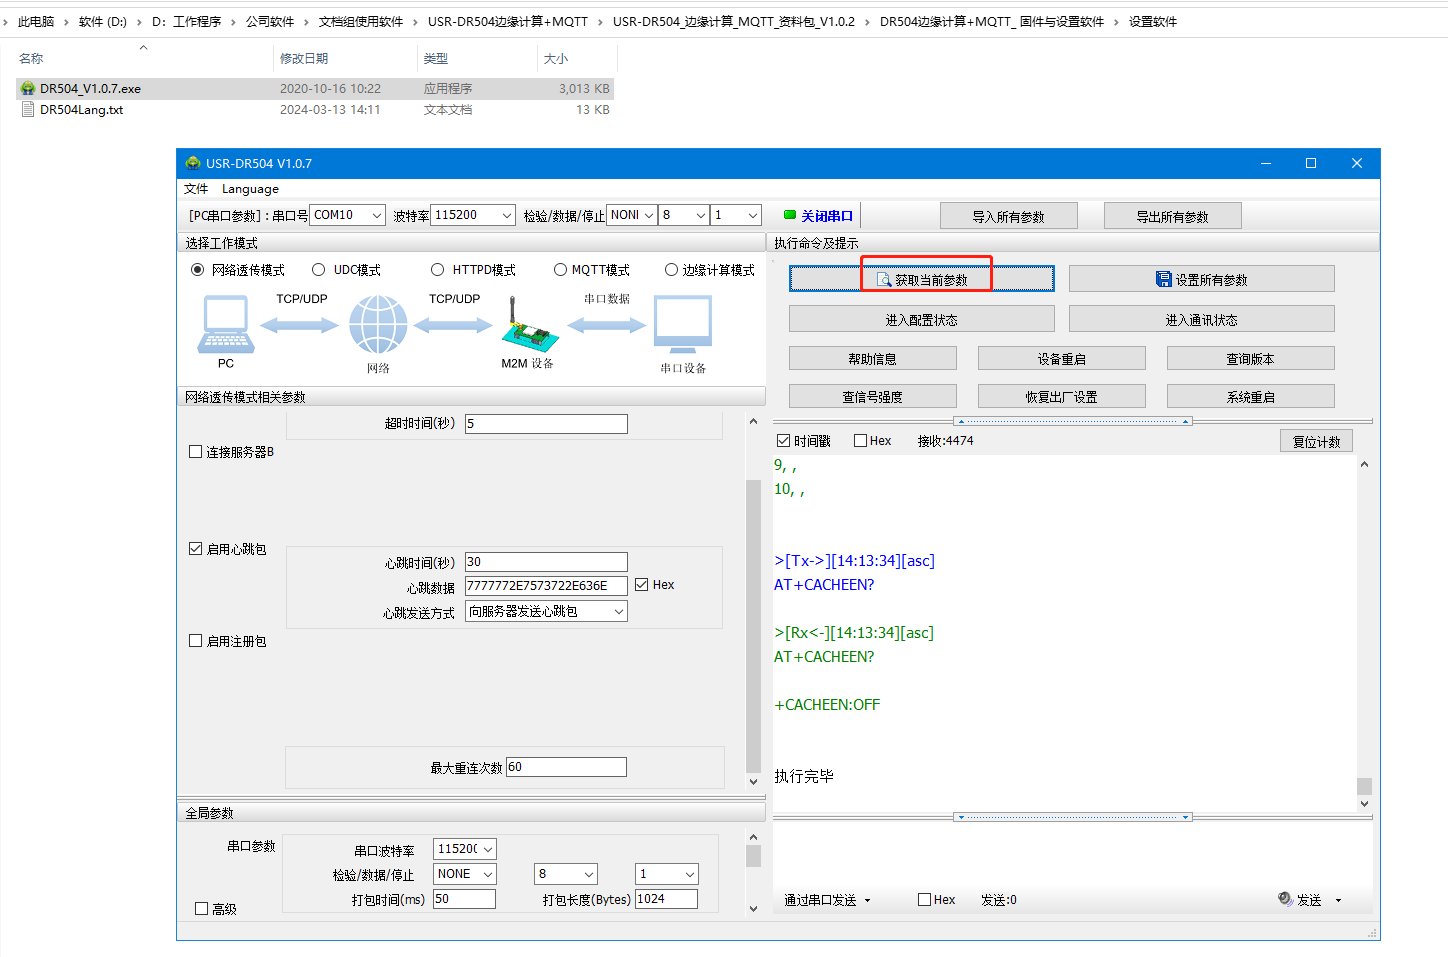
Task: Click the DR504_V1.0.7.exe file icon
Action: pyautogui.click(x=28, y=89)
